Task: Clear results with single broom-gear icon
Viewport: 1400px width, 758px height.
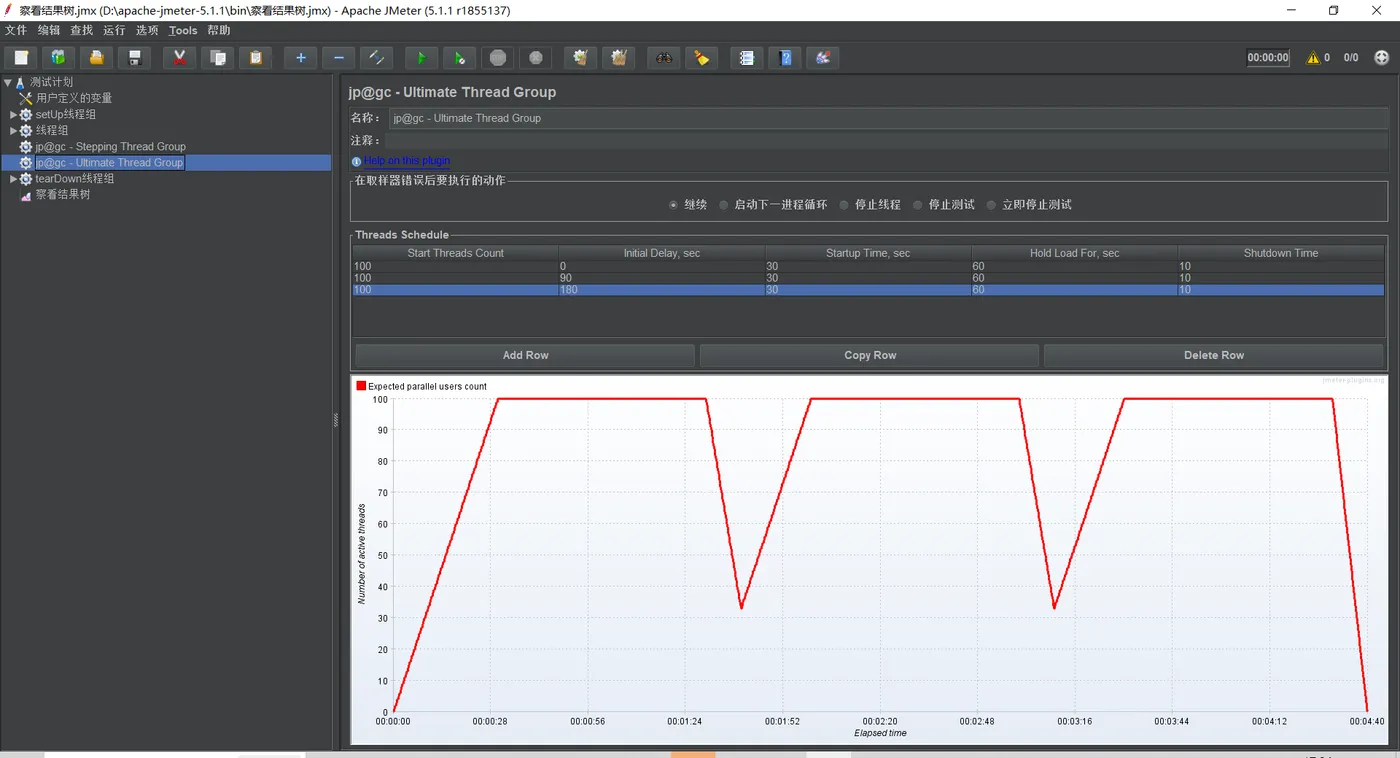Action: [580, 58]
